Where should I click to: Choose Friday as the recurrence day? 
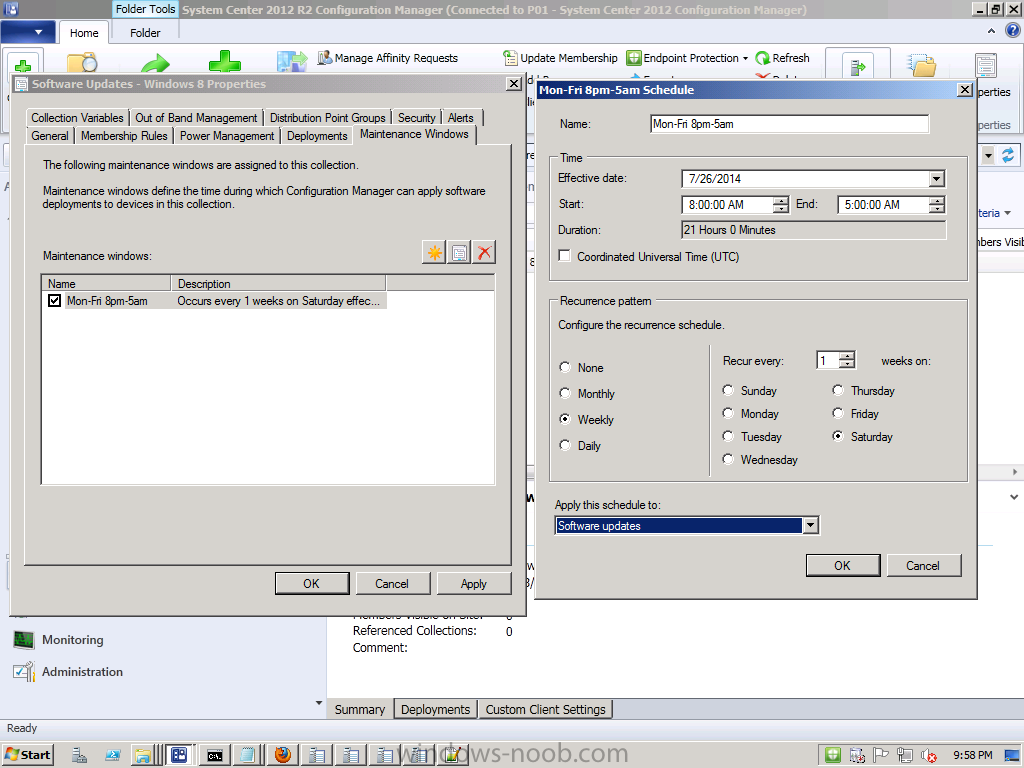click(838, 413)
